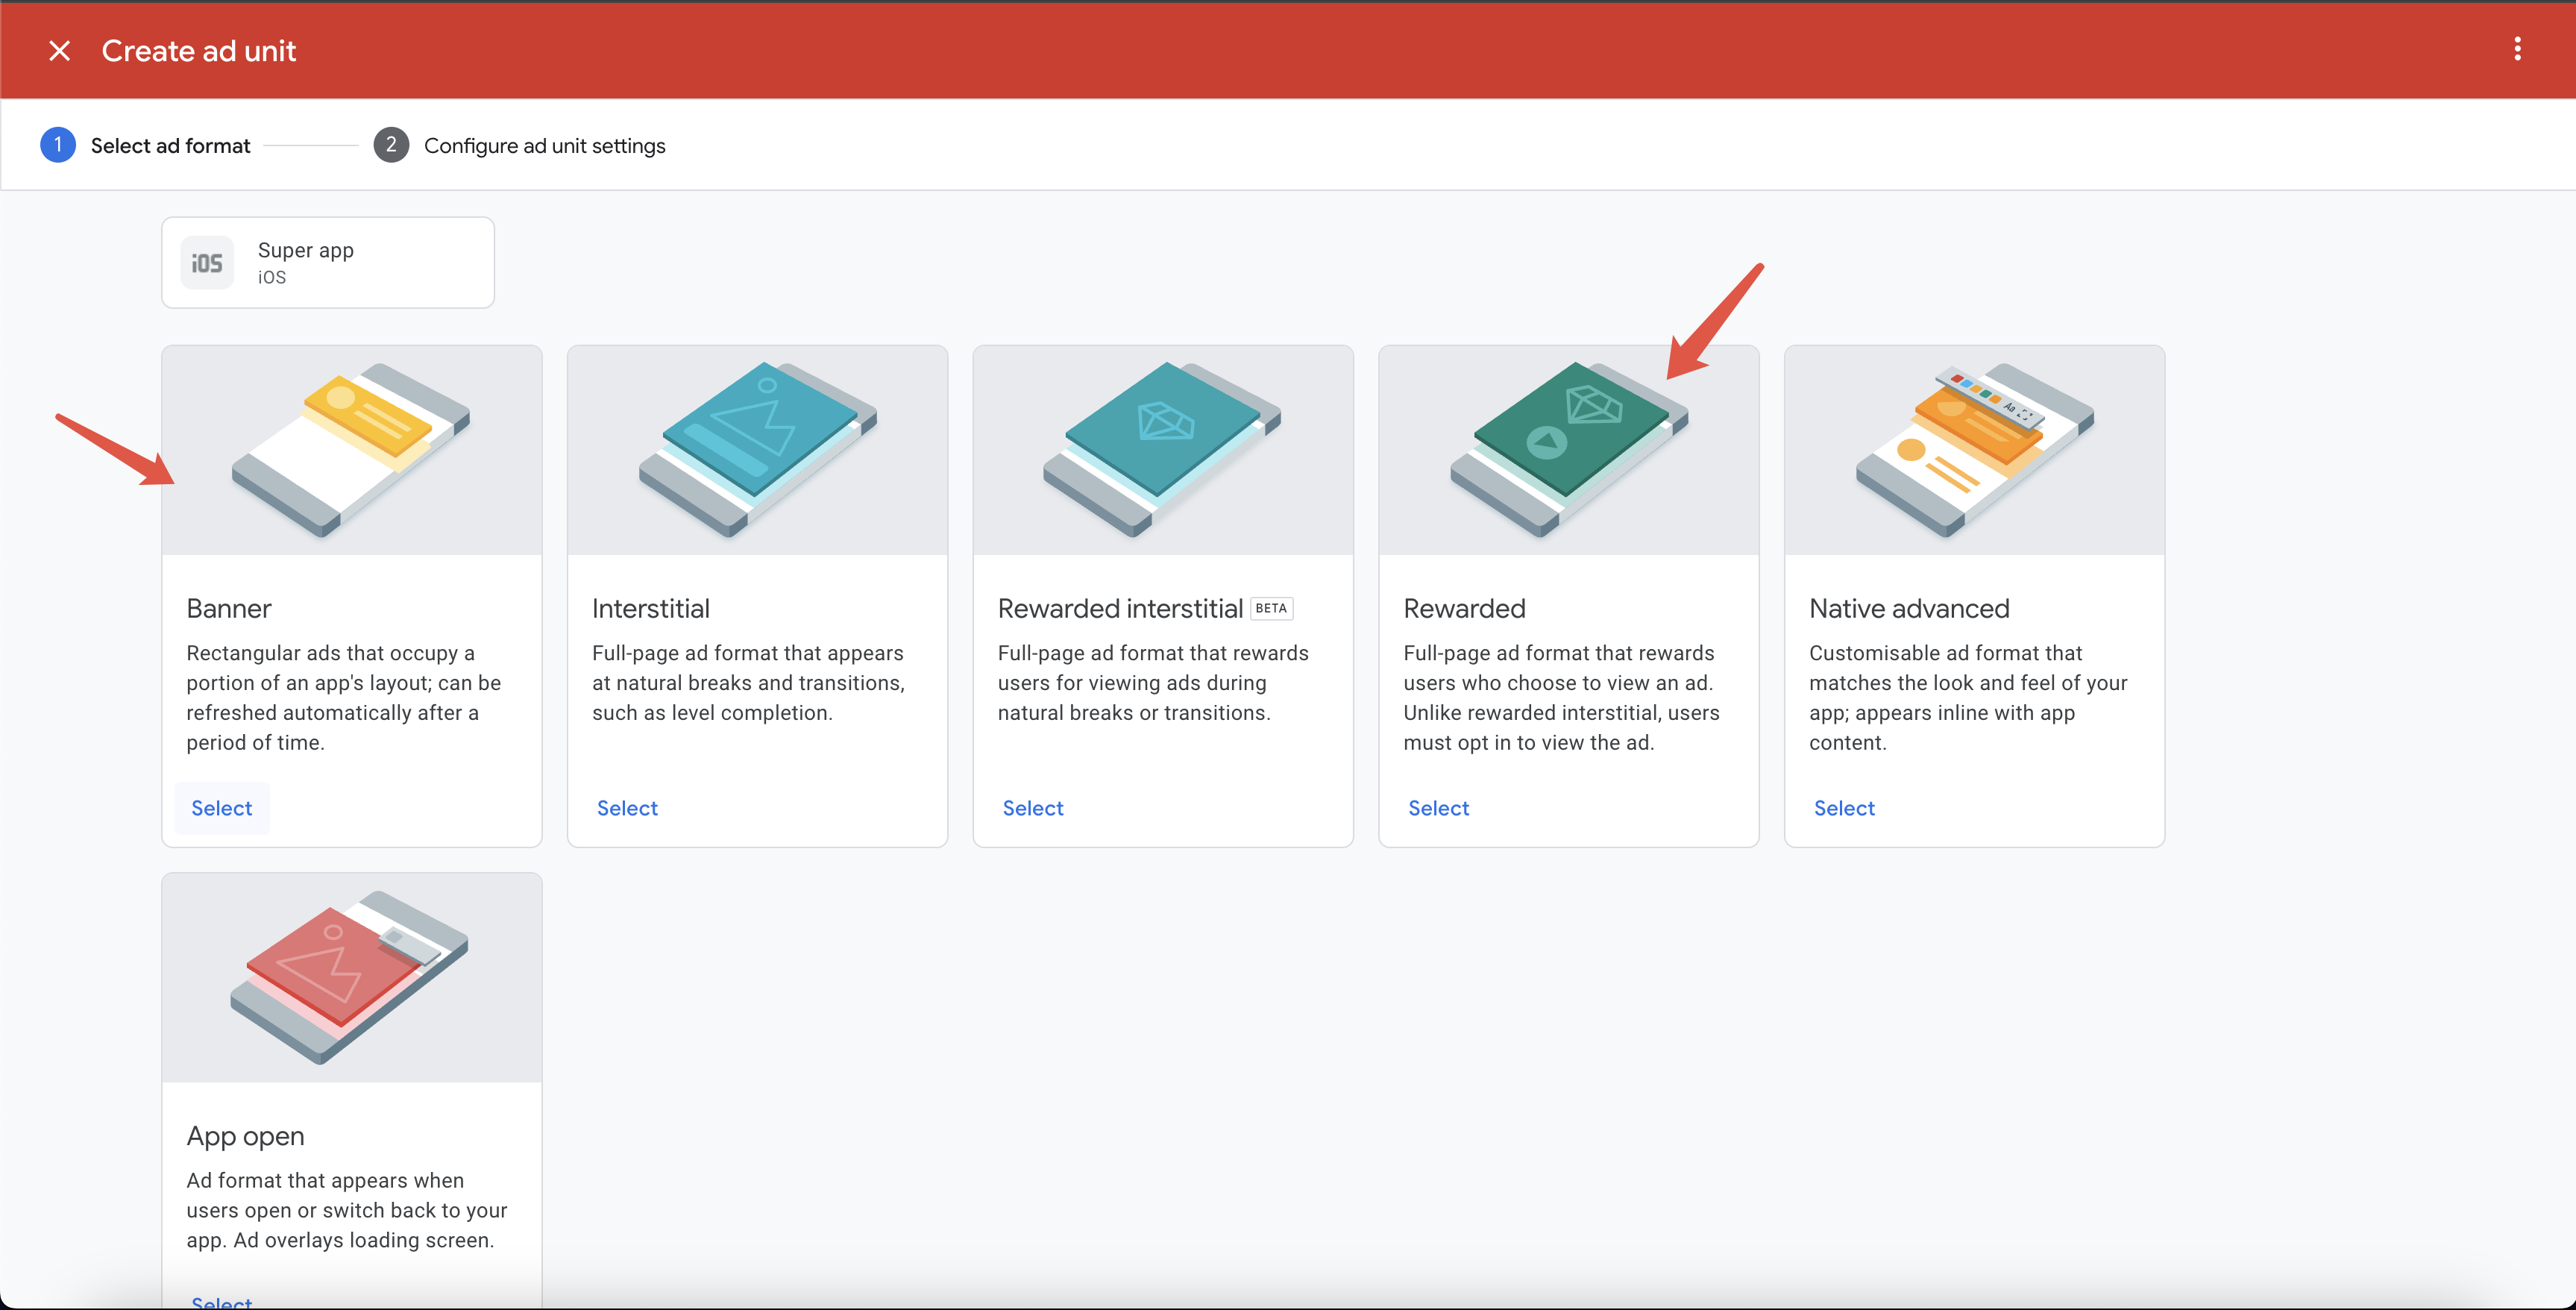The image size is (2576, 1310).
Task: Select the Native advanced format
Action: pyautogui.click(x=1844, y=808)
